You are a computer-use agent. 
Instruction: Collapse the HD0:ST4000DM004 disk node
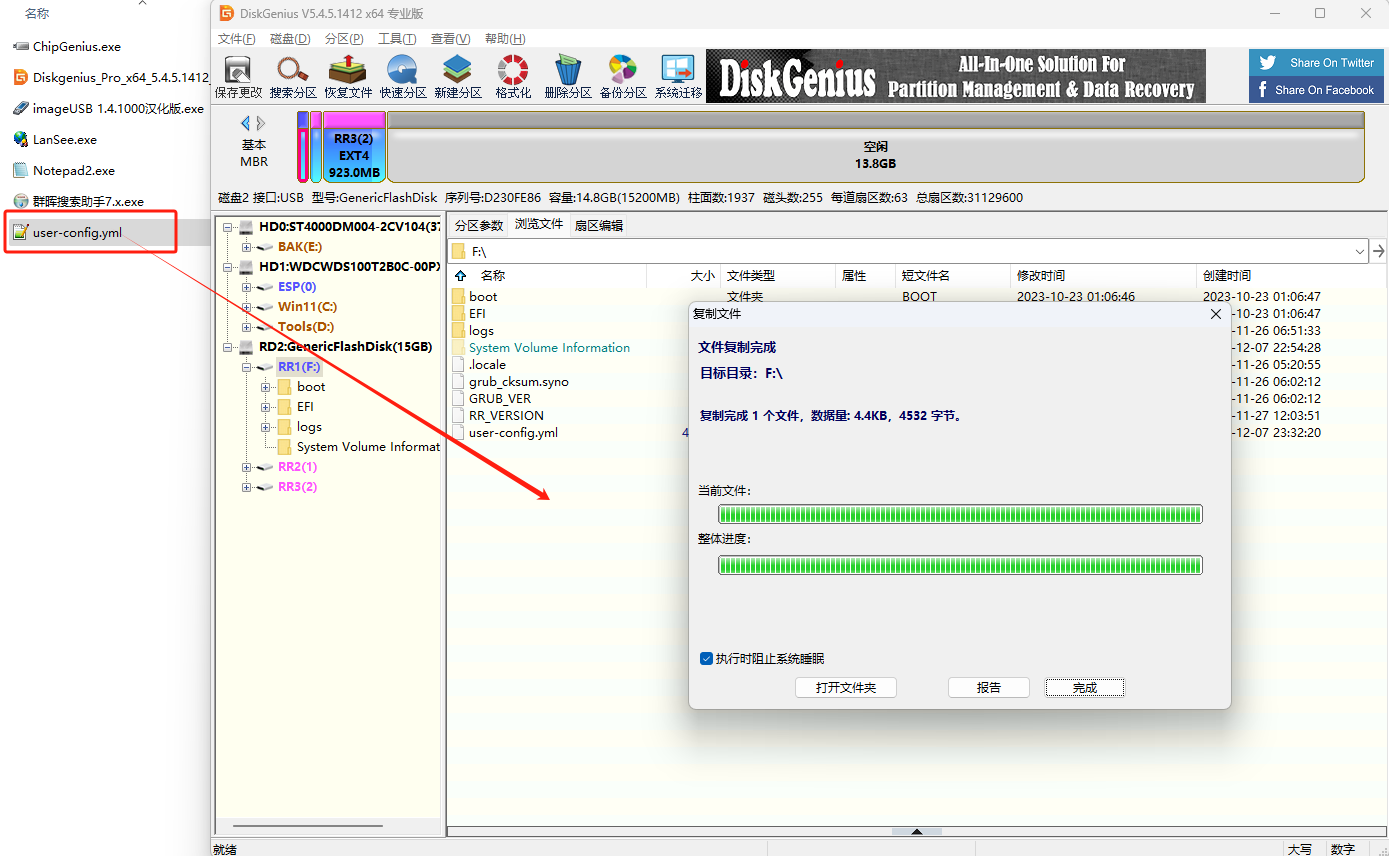click(x=228, y=227)
